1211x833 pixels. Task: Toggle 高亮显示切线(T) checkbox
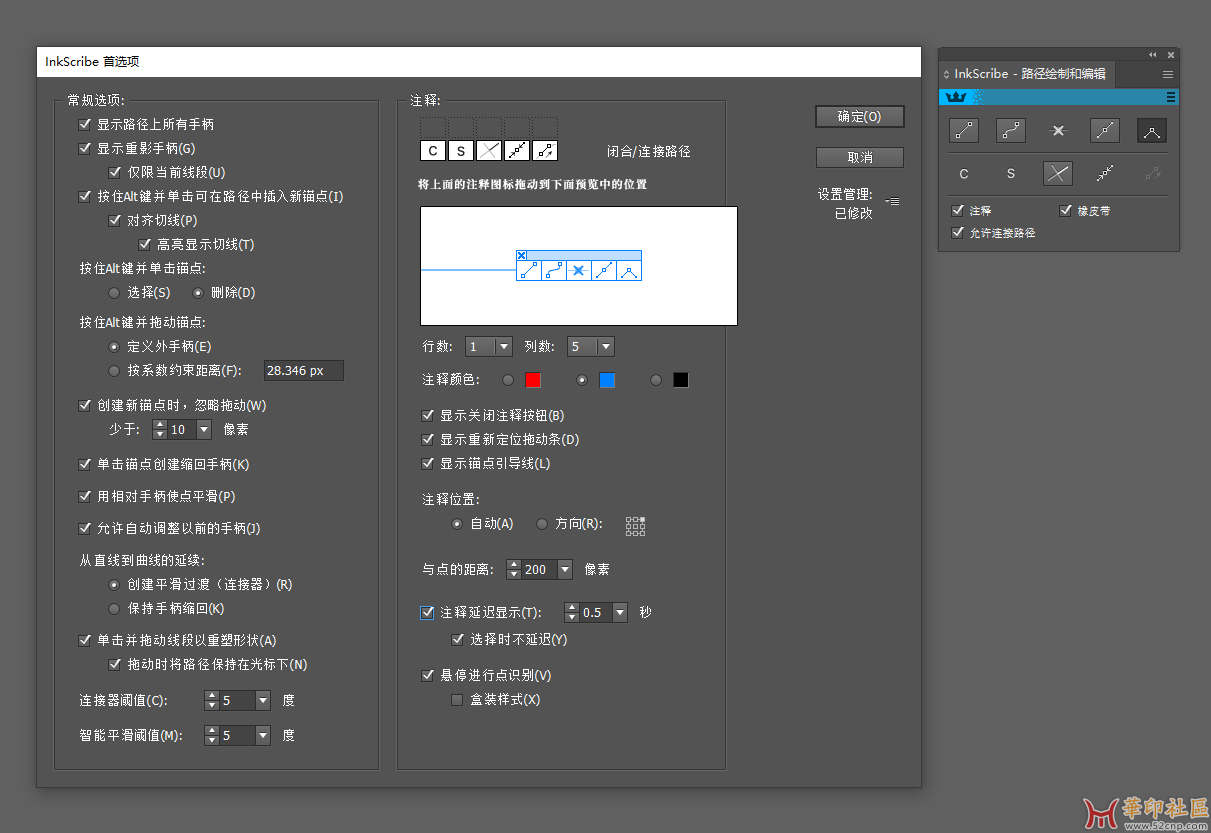click(145, 244)
